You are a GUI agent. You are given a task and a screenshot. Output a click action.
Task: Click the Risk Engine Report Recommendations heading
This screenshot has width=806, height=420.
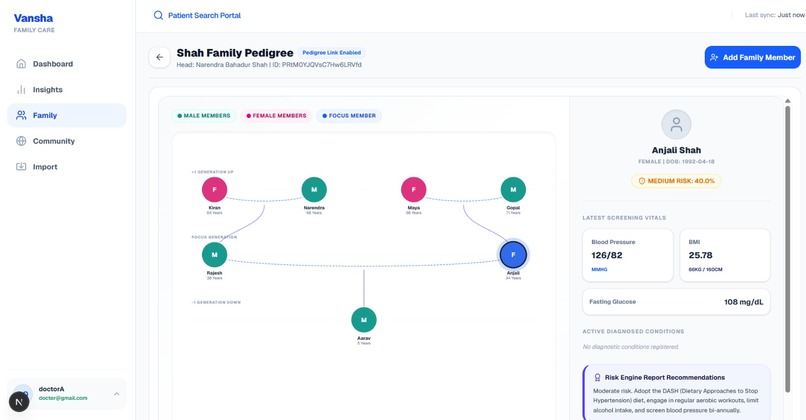(x=665, y=377)
